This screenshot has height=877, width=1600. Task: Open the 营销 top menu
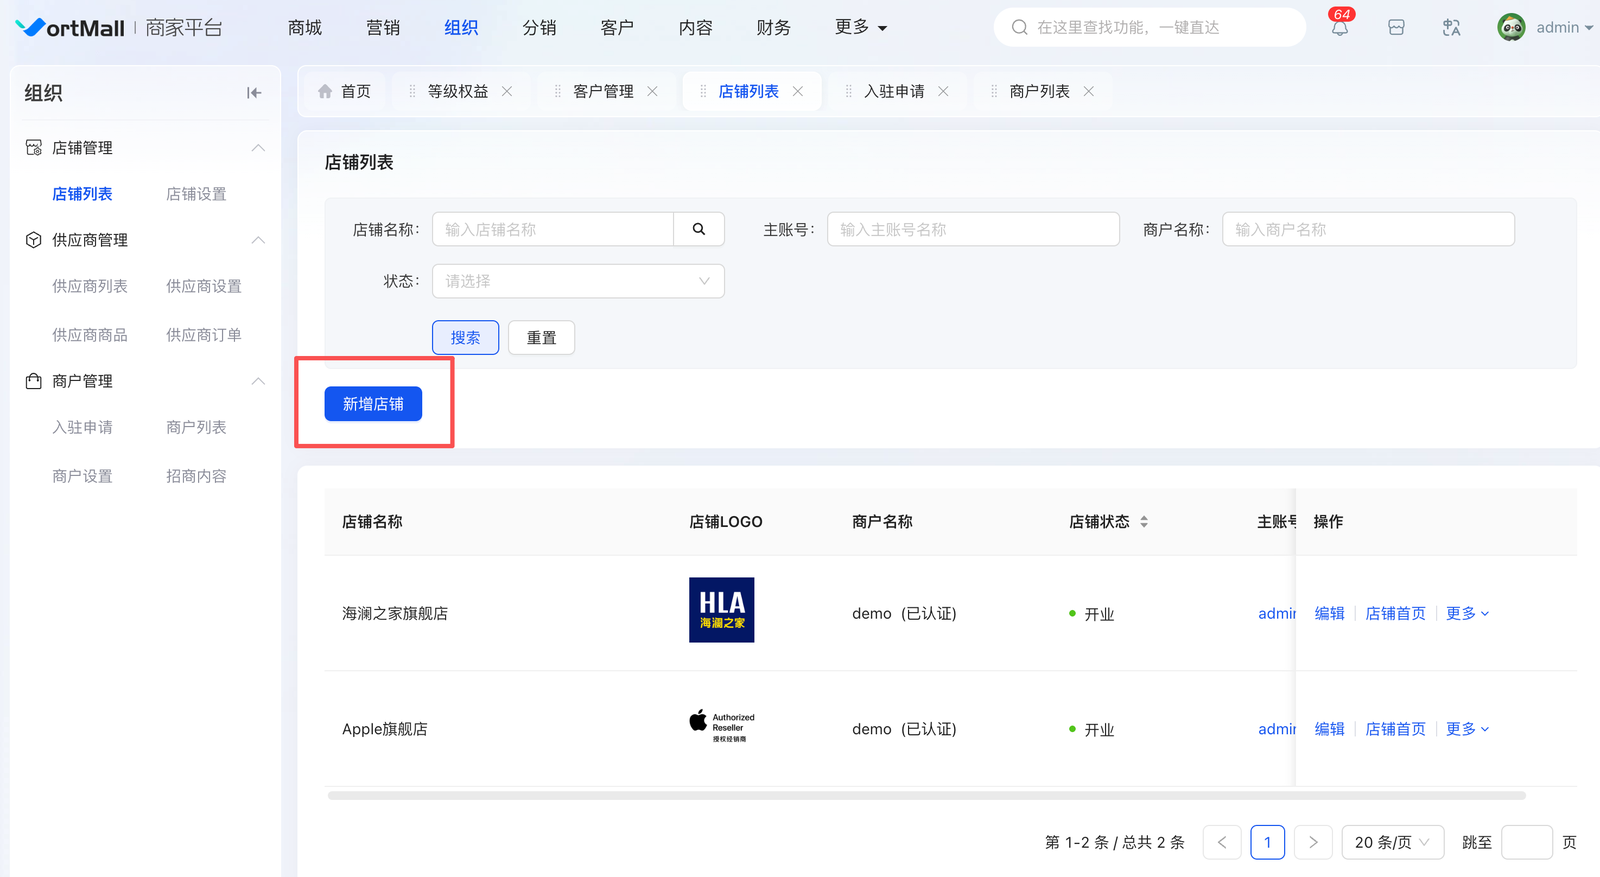(383, 28)
